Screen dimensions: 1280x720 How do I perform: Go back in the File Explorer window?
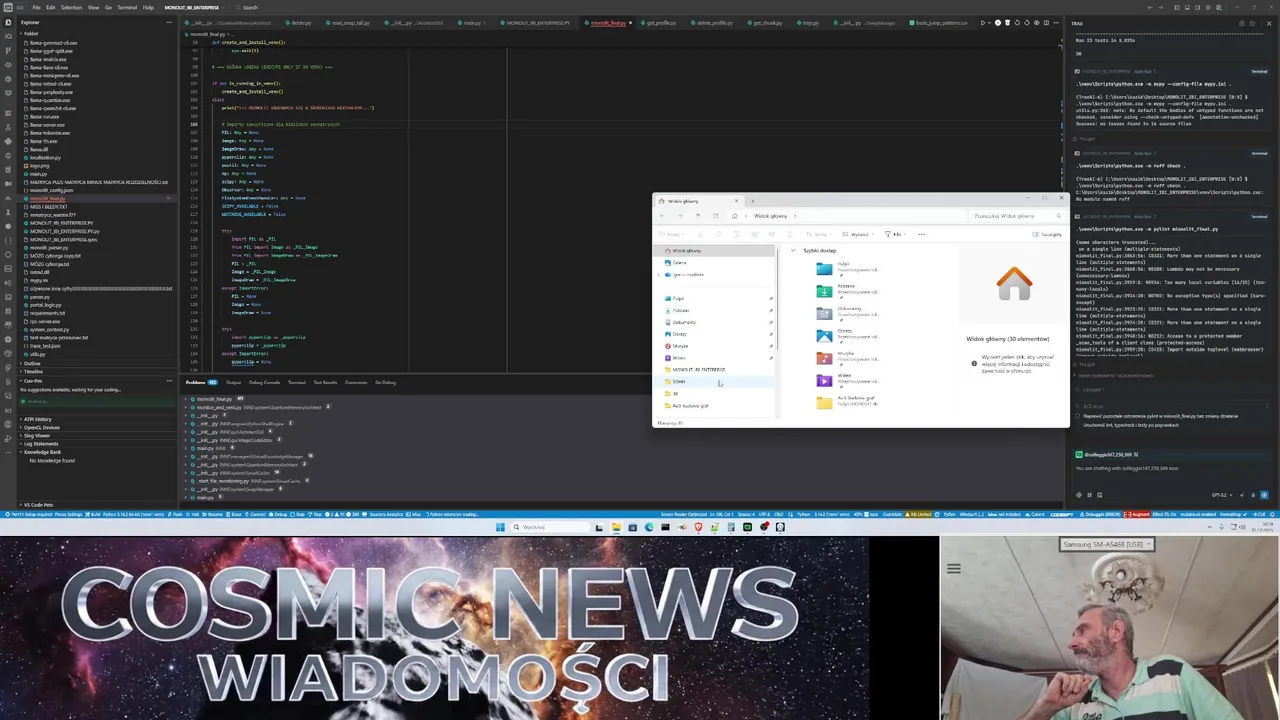tap(662, 215)
